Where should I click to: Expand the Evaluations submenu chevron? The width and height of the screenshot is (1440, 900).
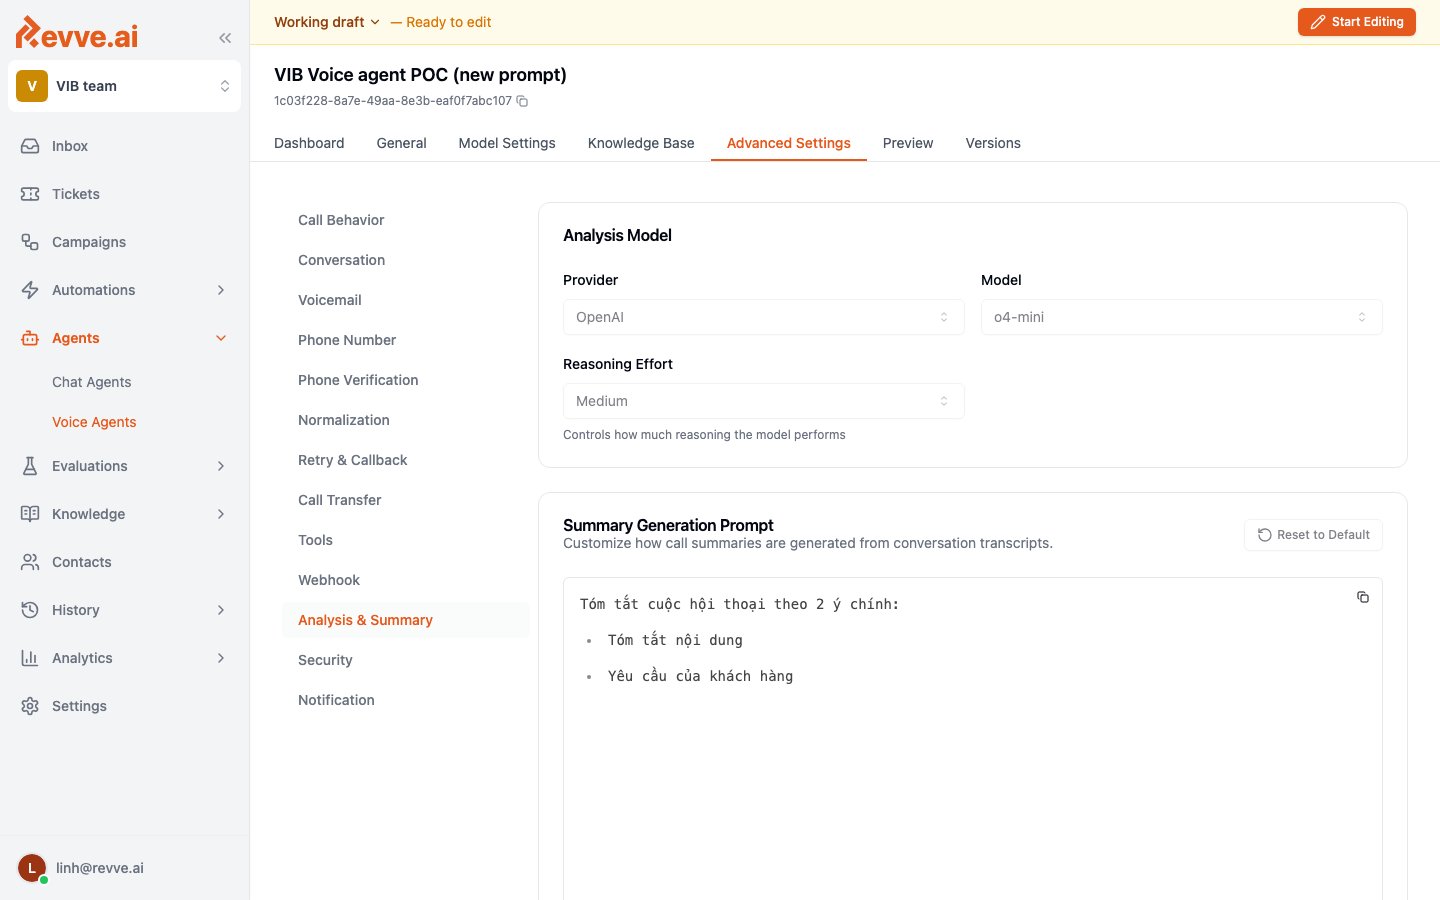(221, 466)
